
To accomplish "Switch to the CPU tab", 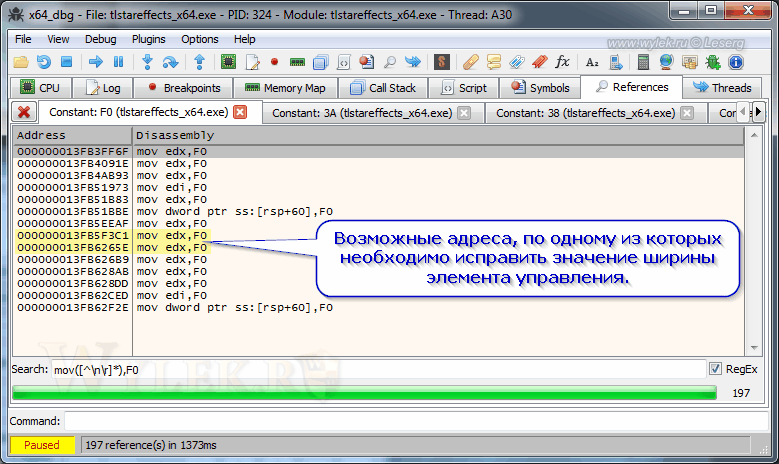I will 41,88.
